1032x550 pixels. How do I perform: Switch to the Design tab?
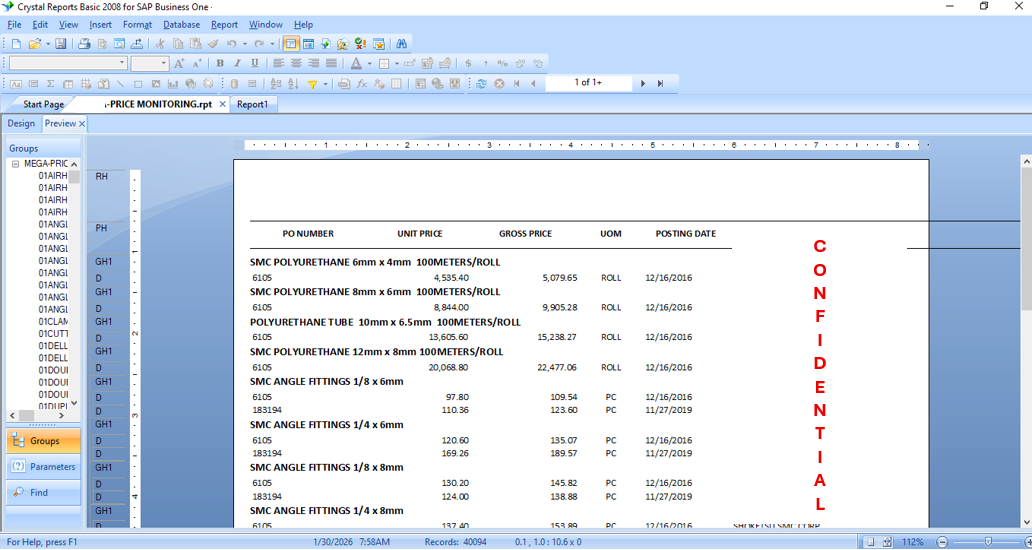tap(20, 124)
